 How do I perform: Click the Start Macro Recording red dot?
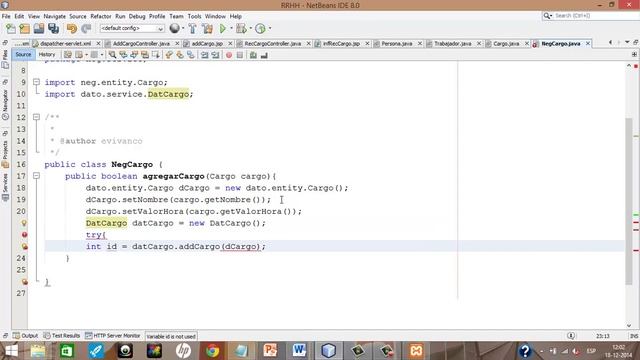229,55
